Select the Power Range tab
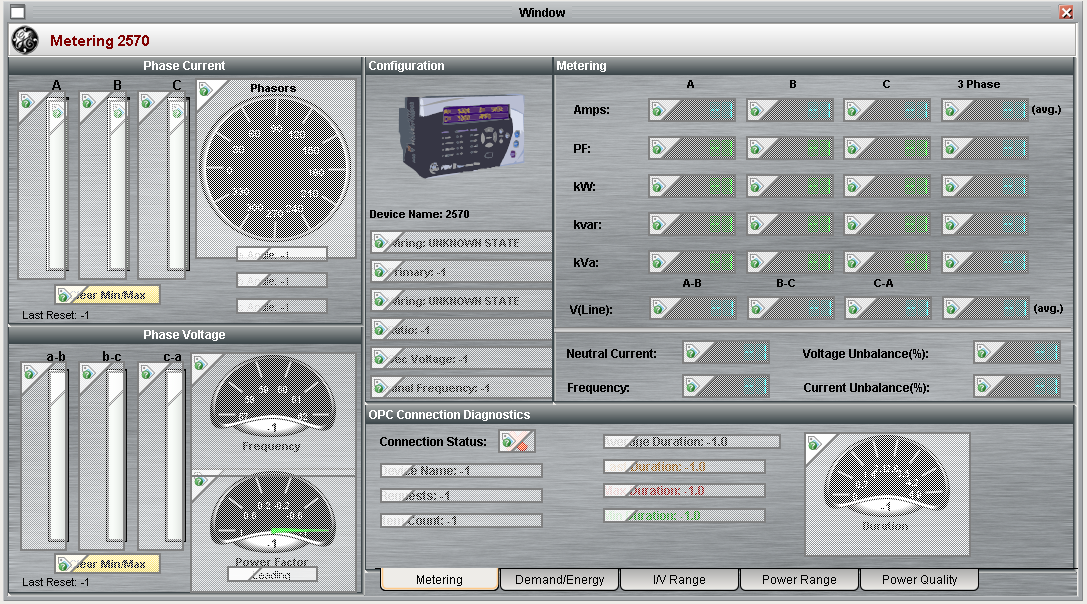 pos(799,580)
